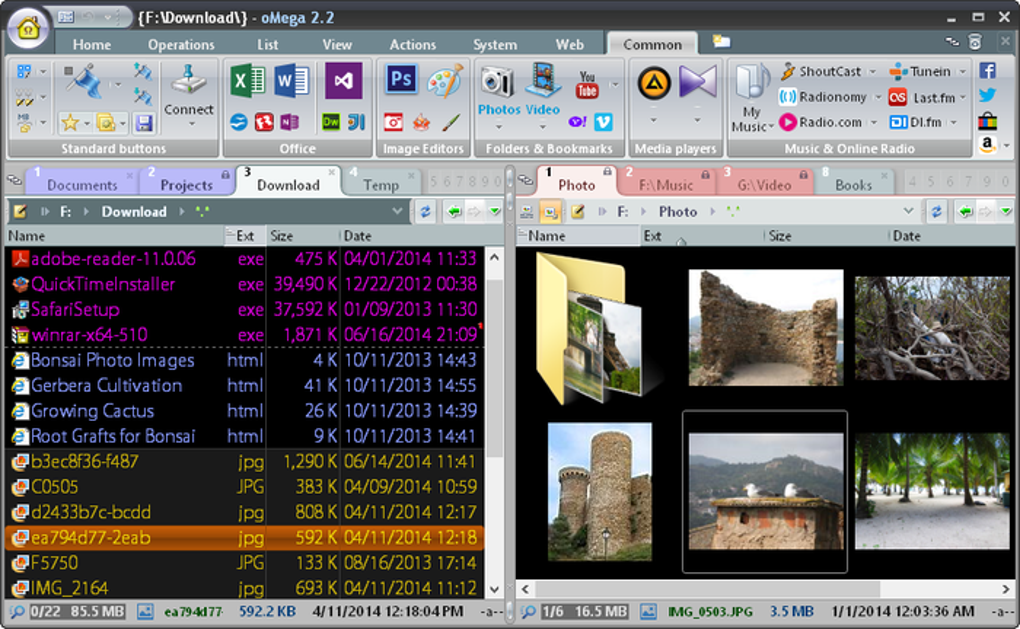Expand the Favorites star dropdown
The width and height of the screenshot is (1020, 629).
click(x=86, y=122)
